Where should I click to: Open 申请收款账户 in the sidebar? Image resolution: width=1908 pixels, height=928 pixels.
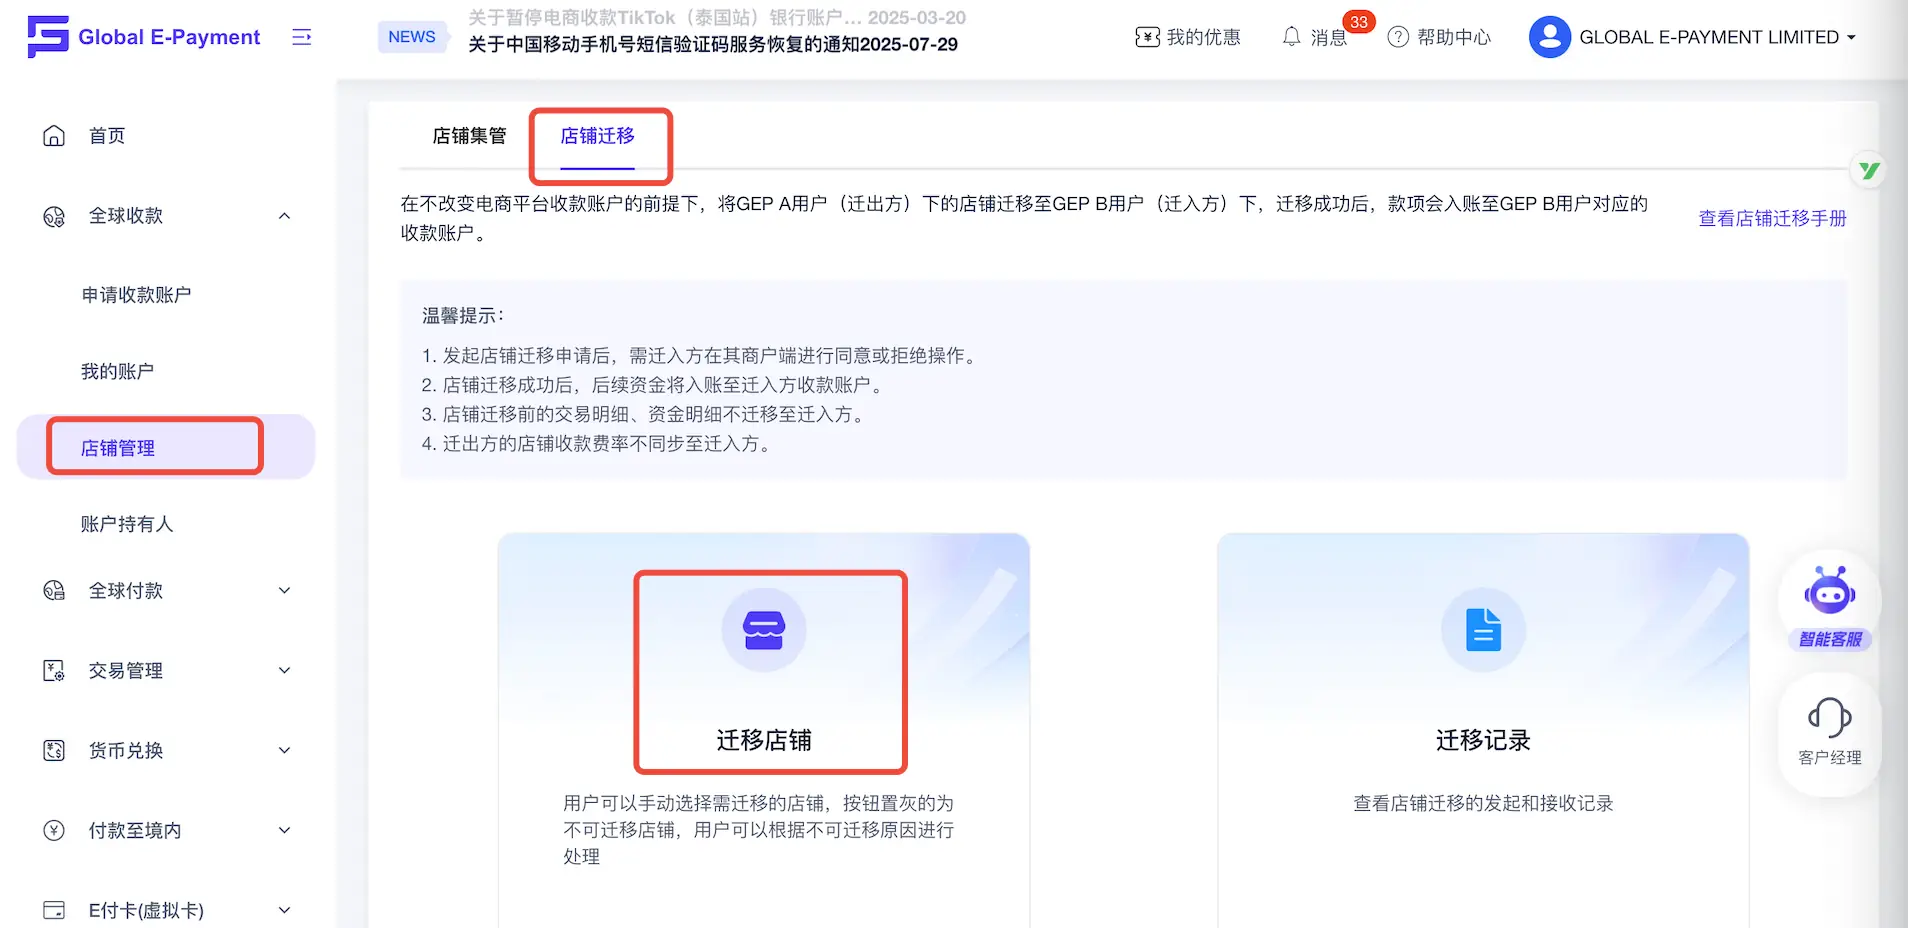pos(136,295)
